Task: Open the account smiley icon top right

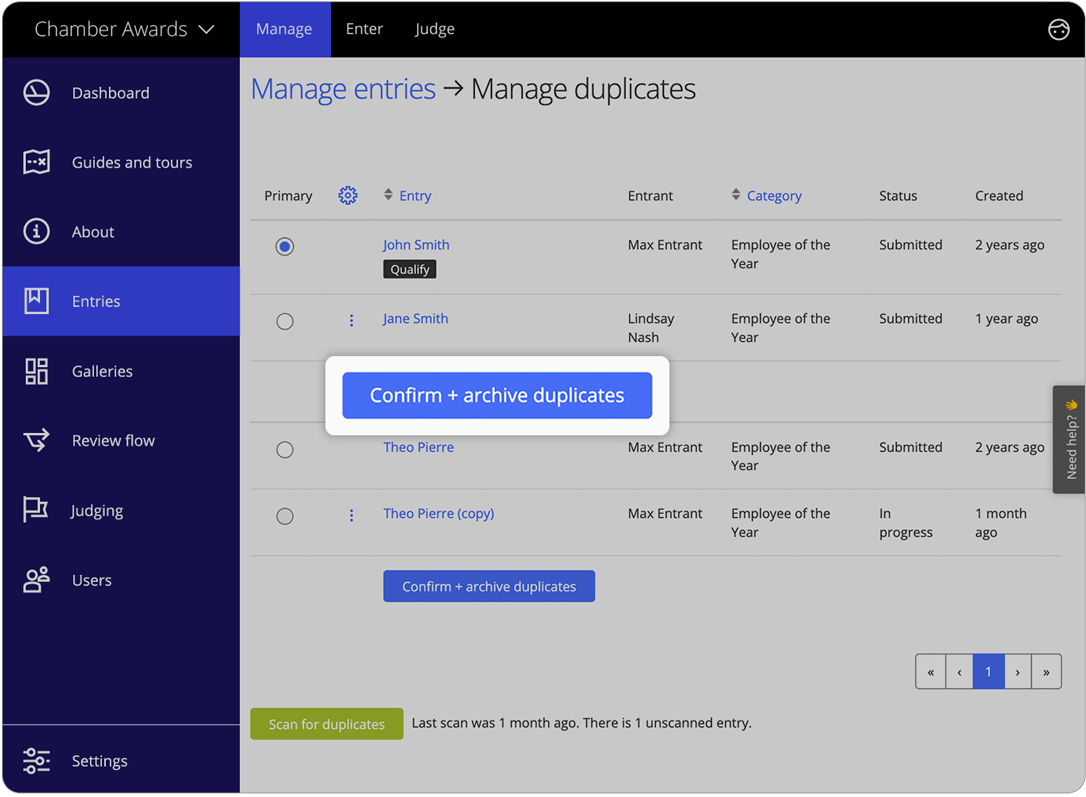Action: coord(1059,29)
